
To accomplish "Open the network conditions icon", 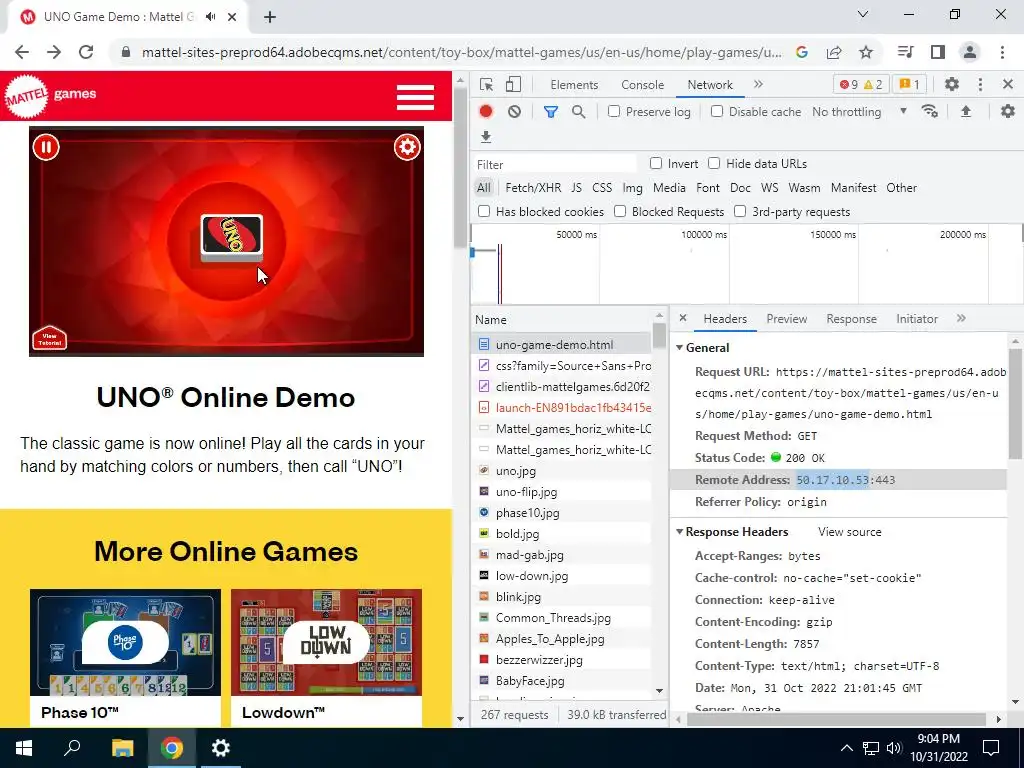I will click(929, 112).
